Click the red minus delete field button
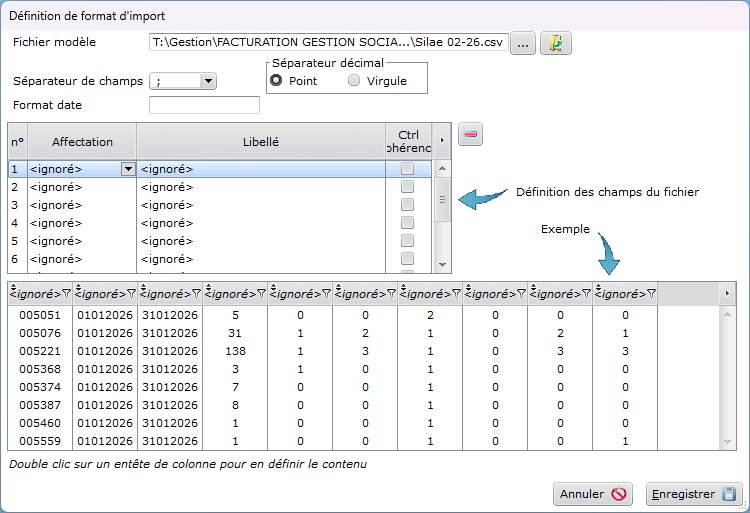750x513 pixels. 470,134
